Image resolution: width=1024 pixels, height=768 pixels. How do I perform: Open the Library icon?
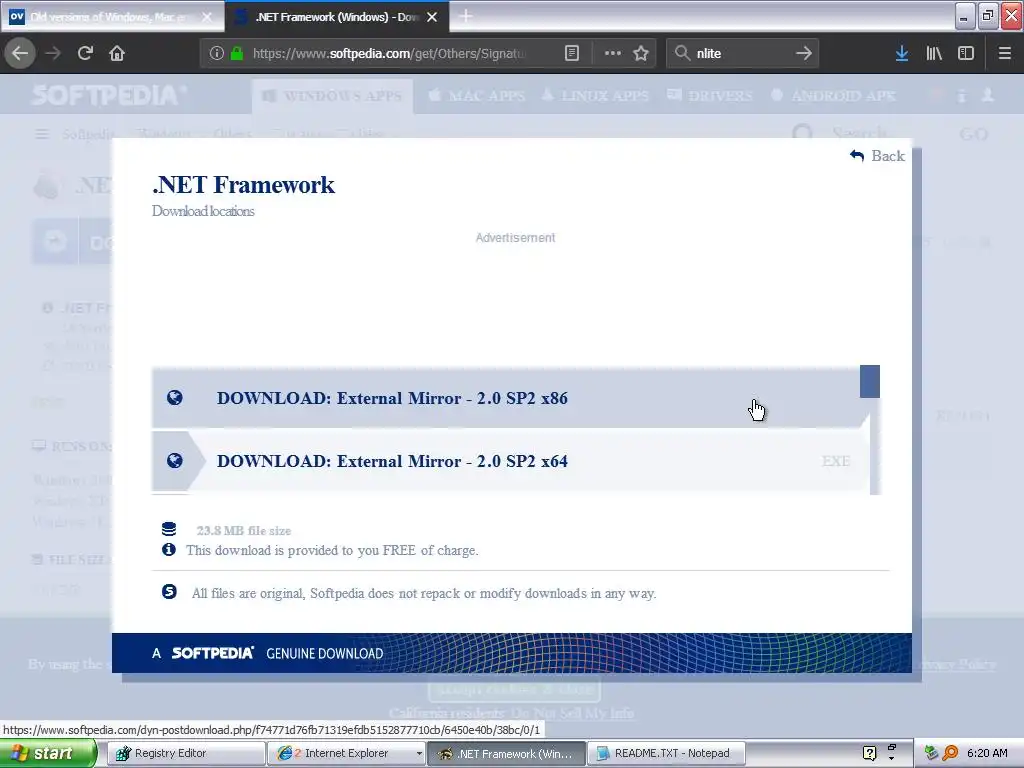(x=934, y=54)
